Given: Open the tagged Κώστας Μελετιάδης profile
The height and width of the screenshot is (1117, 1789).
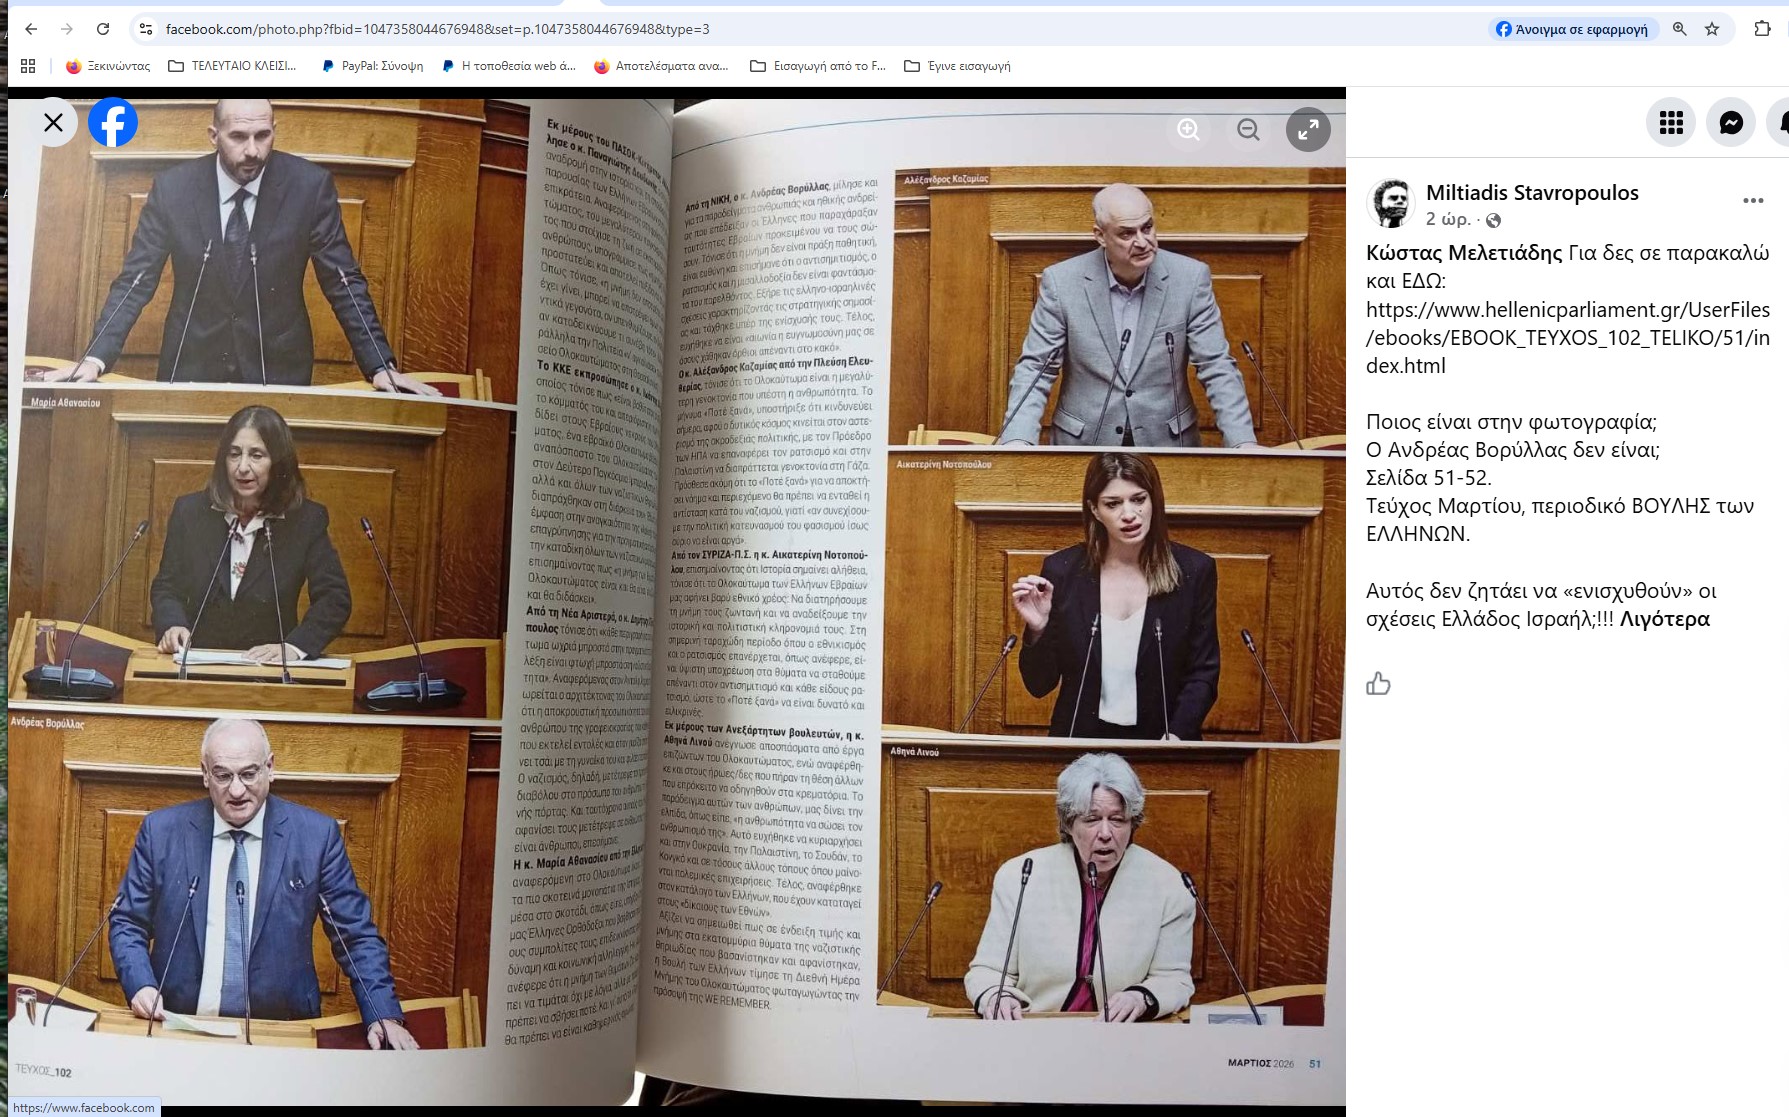Looking at the screenshot, I should coord(1464,252).
